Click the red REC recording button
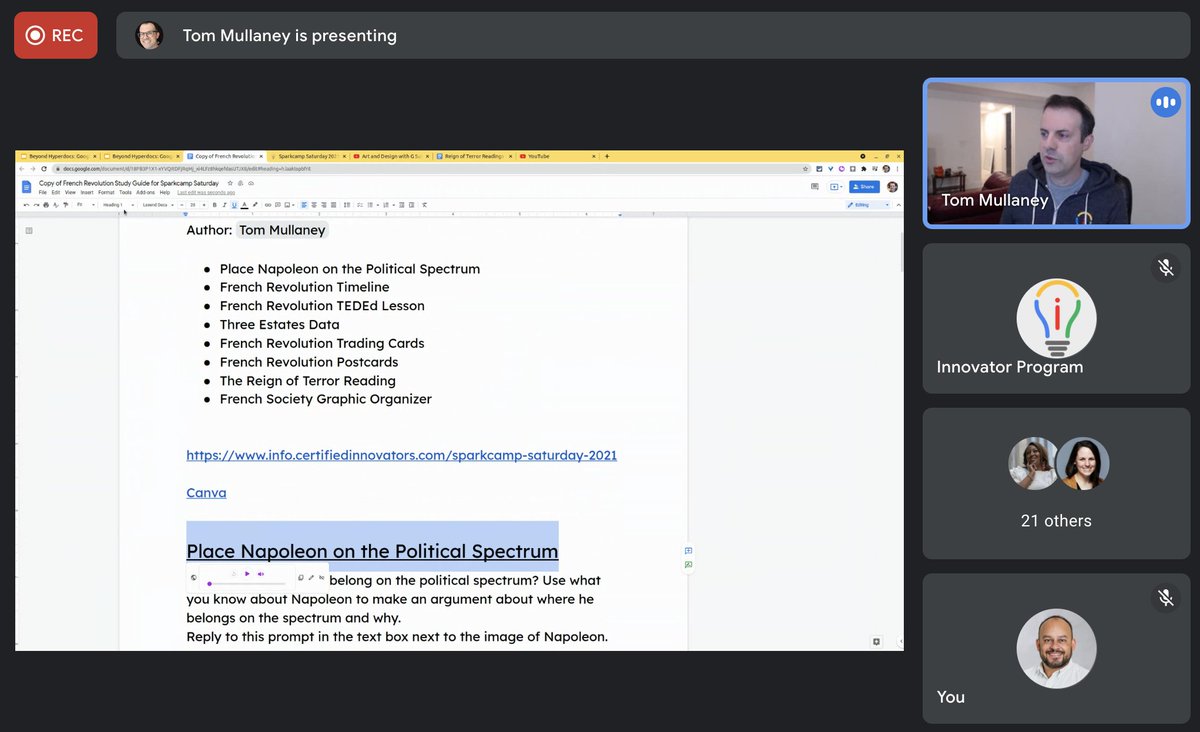Image resolution: width=1200 pixels, height=732 pixels. pos(55,35)
